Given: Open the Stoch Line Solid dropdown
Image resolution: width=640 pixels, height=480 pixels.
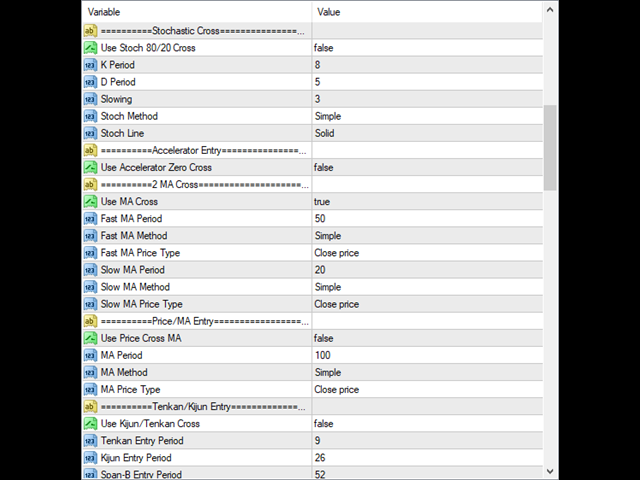Looking at the screenshot, I should 326,133.
